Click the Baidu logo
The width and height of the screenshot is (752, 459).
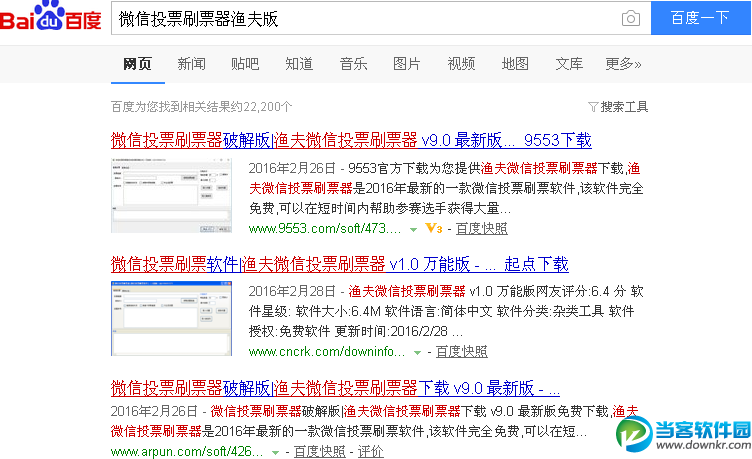(x=50, y=16)
